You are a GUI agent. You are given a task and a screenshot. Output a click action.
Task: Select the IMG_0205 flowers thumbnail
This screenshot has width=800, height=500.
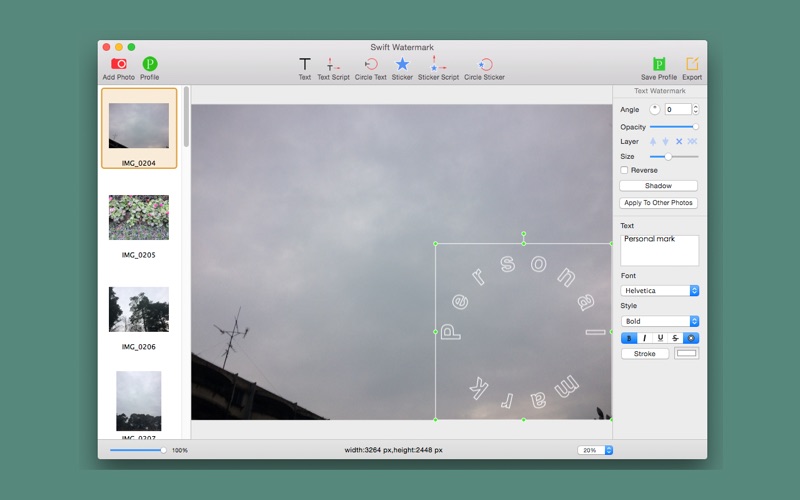(x=139, y=218)
